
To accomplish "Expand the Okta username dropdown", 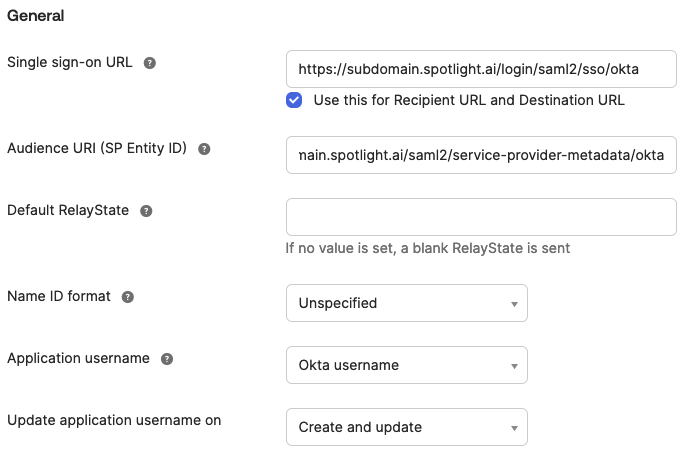I will pyautogui.click(x=406, y=365).
